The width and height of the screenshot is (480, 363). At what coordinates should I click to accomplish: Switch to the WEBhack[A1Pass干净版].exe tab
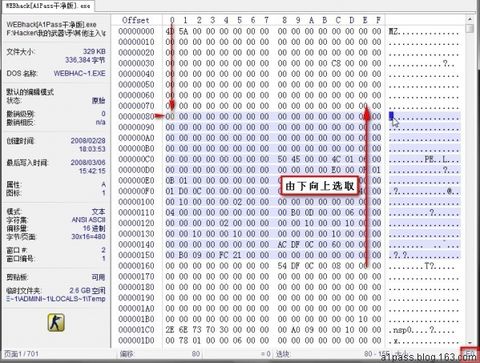pos(48,6)
